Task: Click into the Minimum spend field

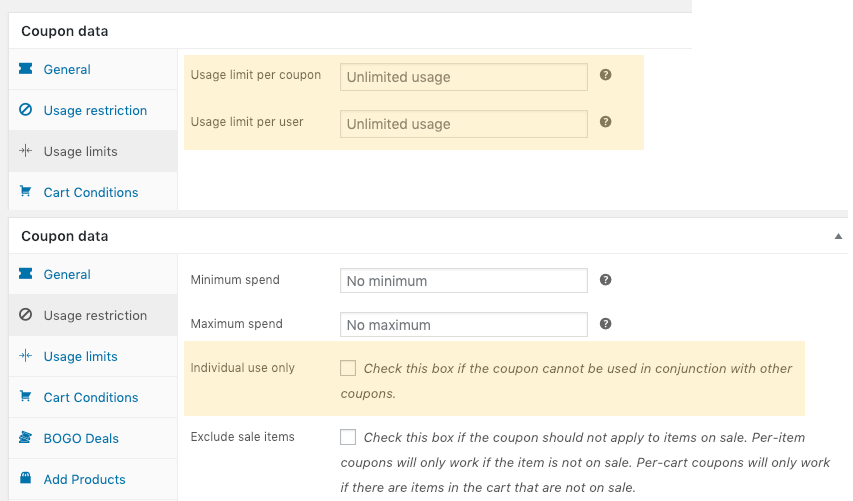Action: coord(463,281)
